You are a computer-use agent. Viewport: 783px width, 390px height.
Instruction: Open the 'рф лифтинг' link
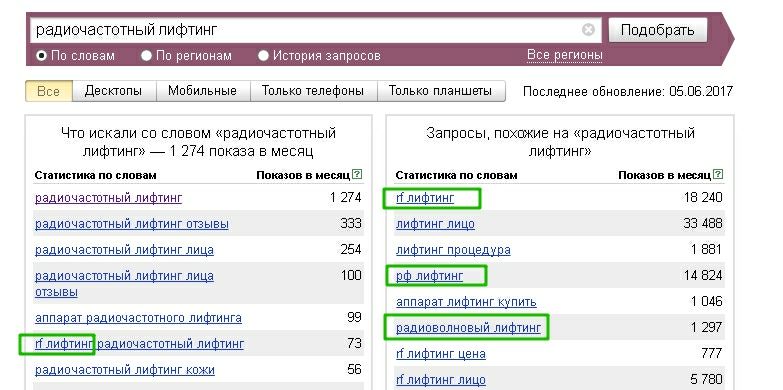[x=429, y=276]
